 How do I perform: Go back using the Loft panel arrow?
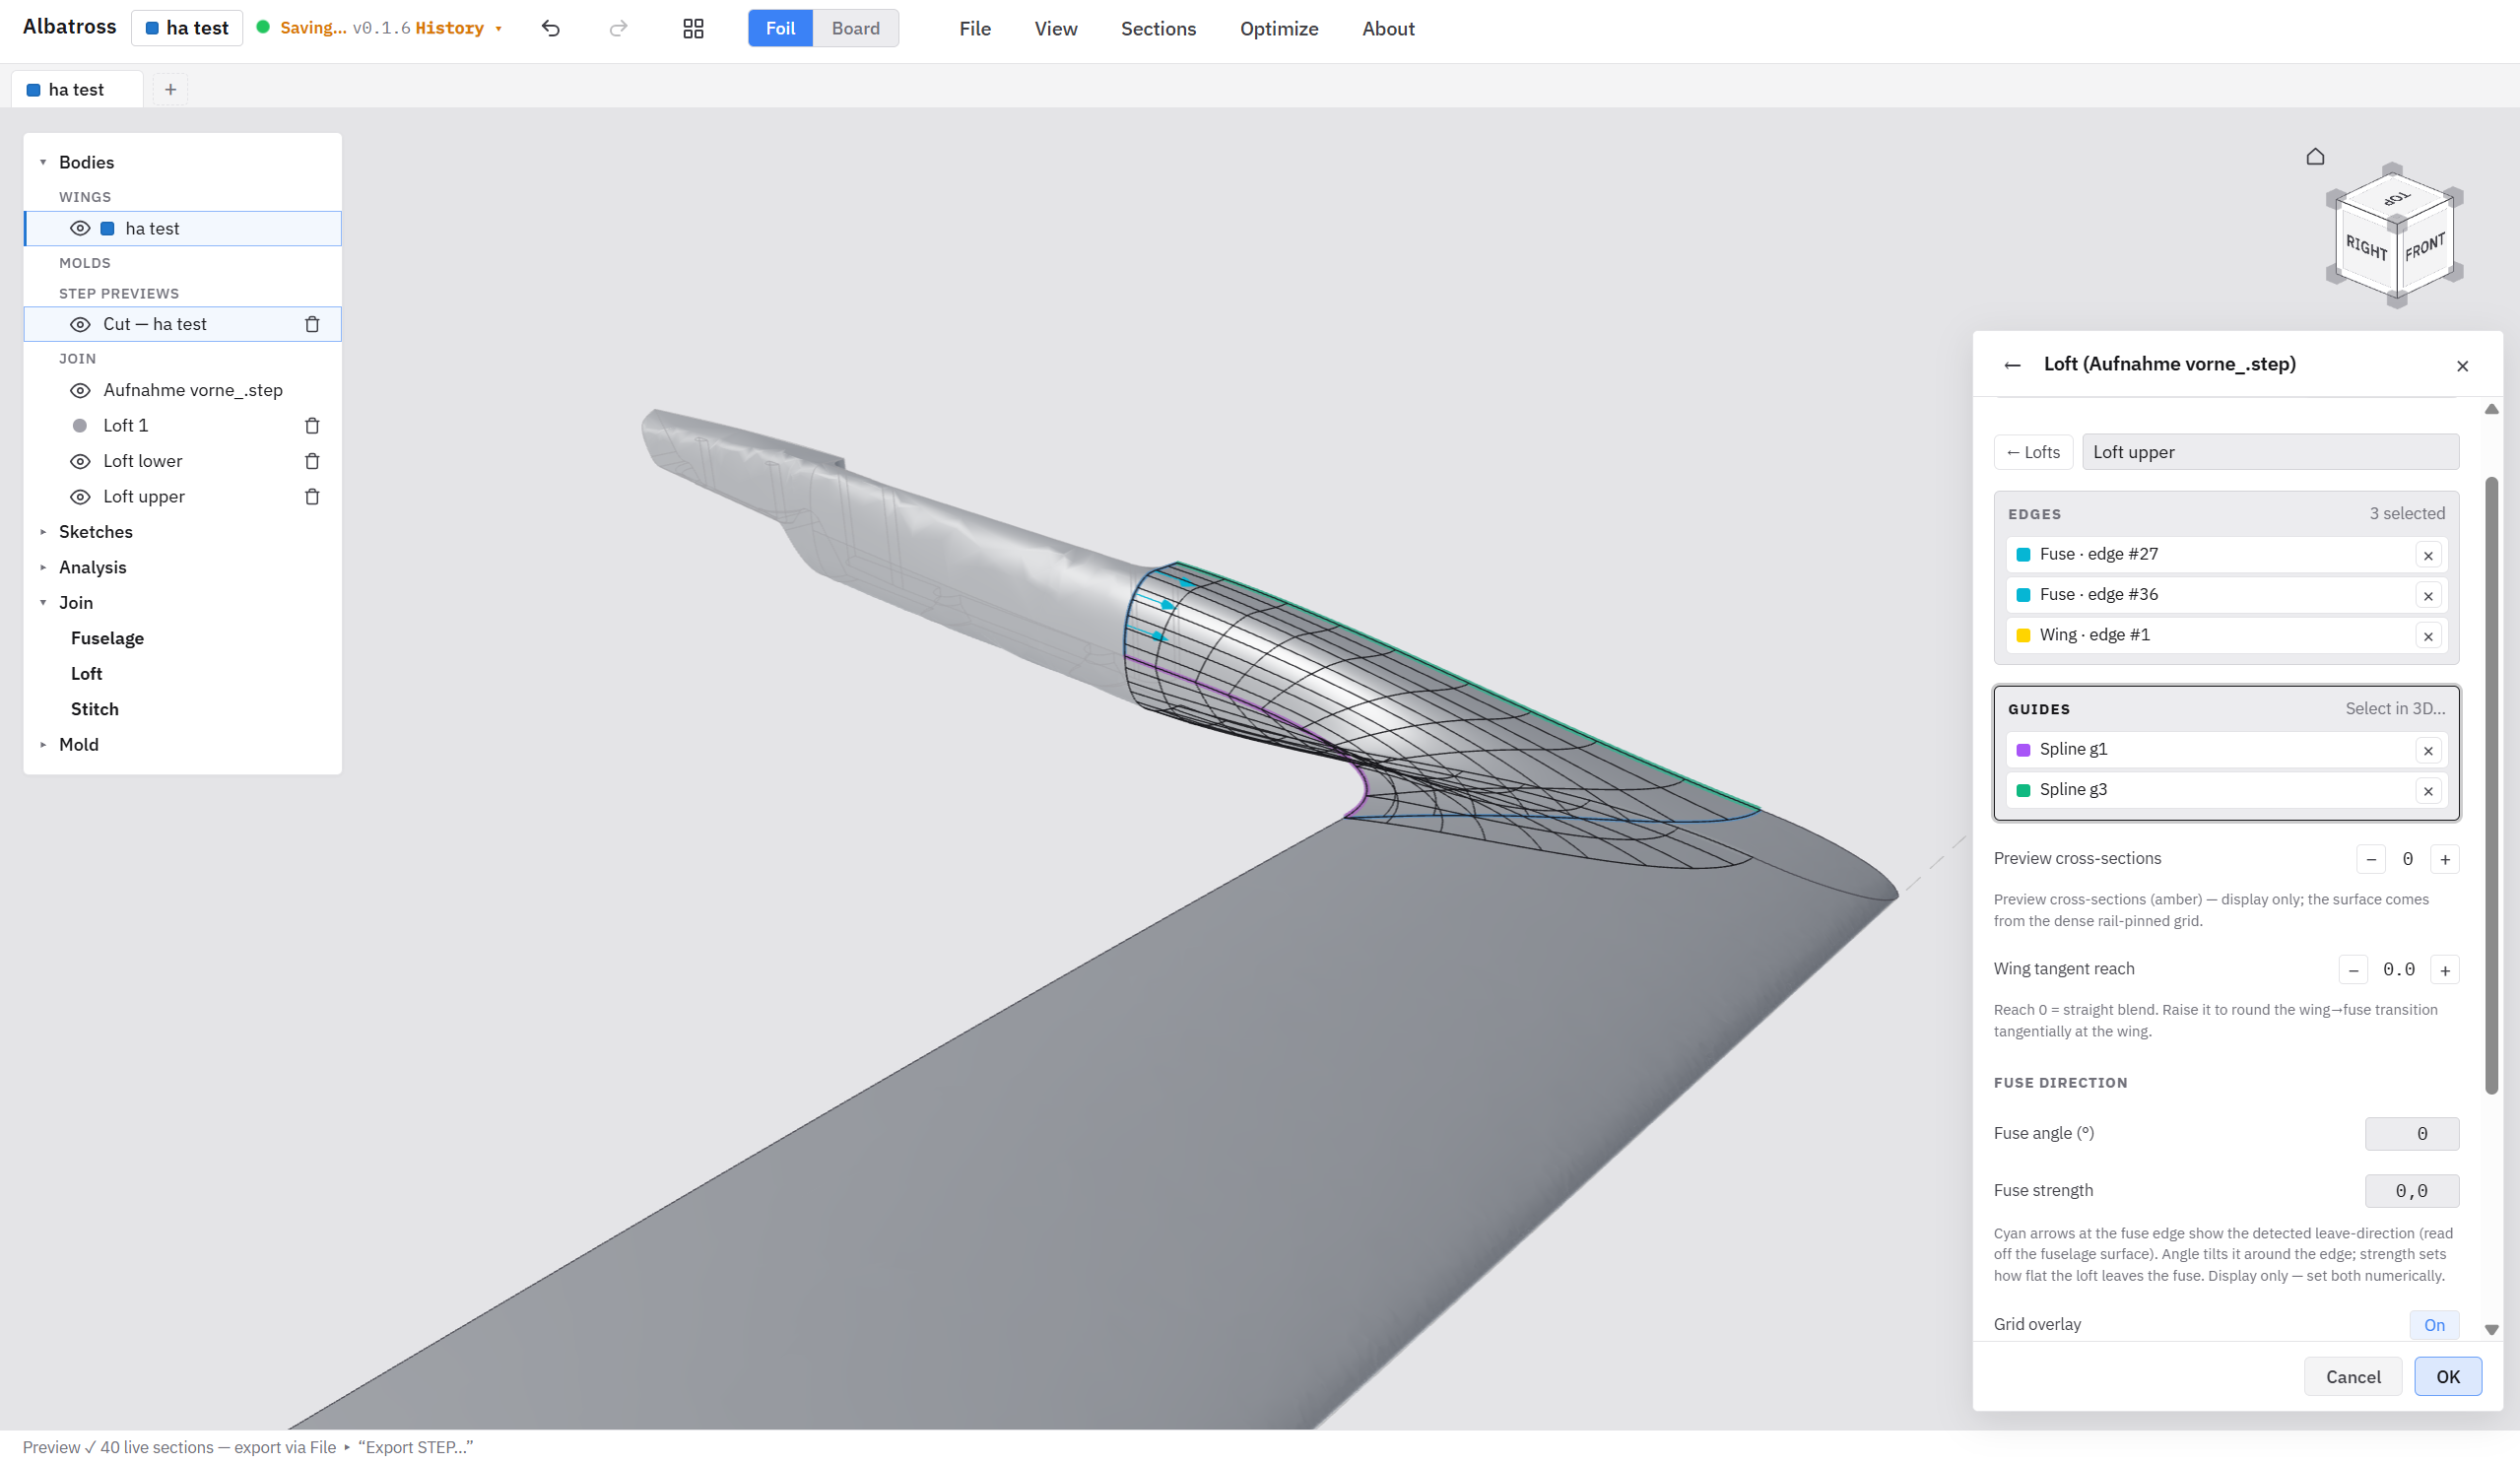[x=2012, y=365]
